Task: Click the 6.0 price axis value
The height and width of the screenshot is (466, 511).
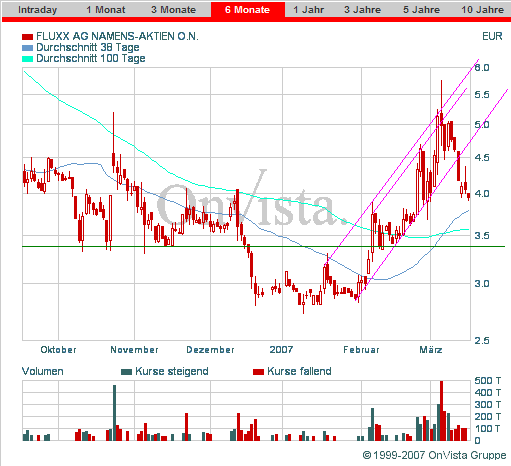Action: [482, 68]
